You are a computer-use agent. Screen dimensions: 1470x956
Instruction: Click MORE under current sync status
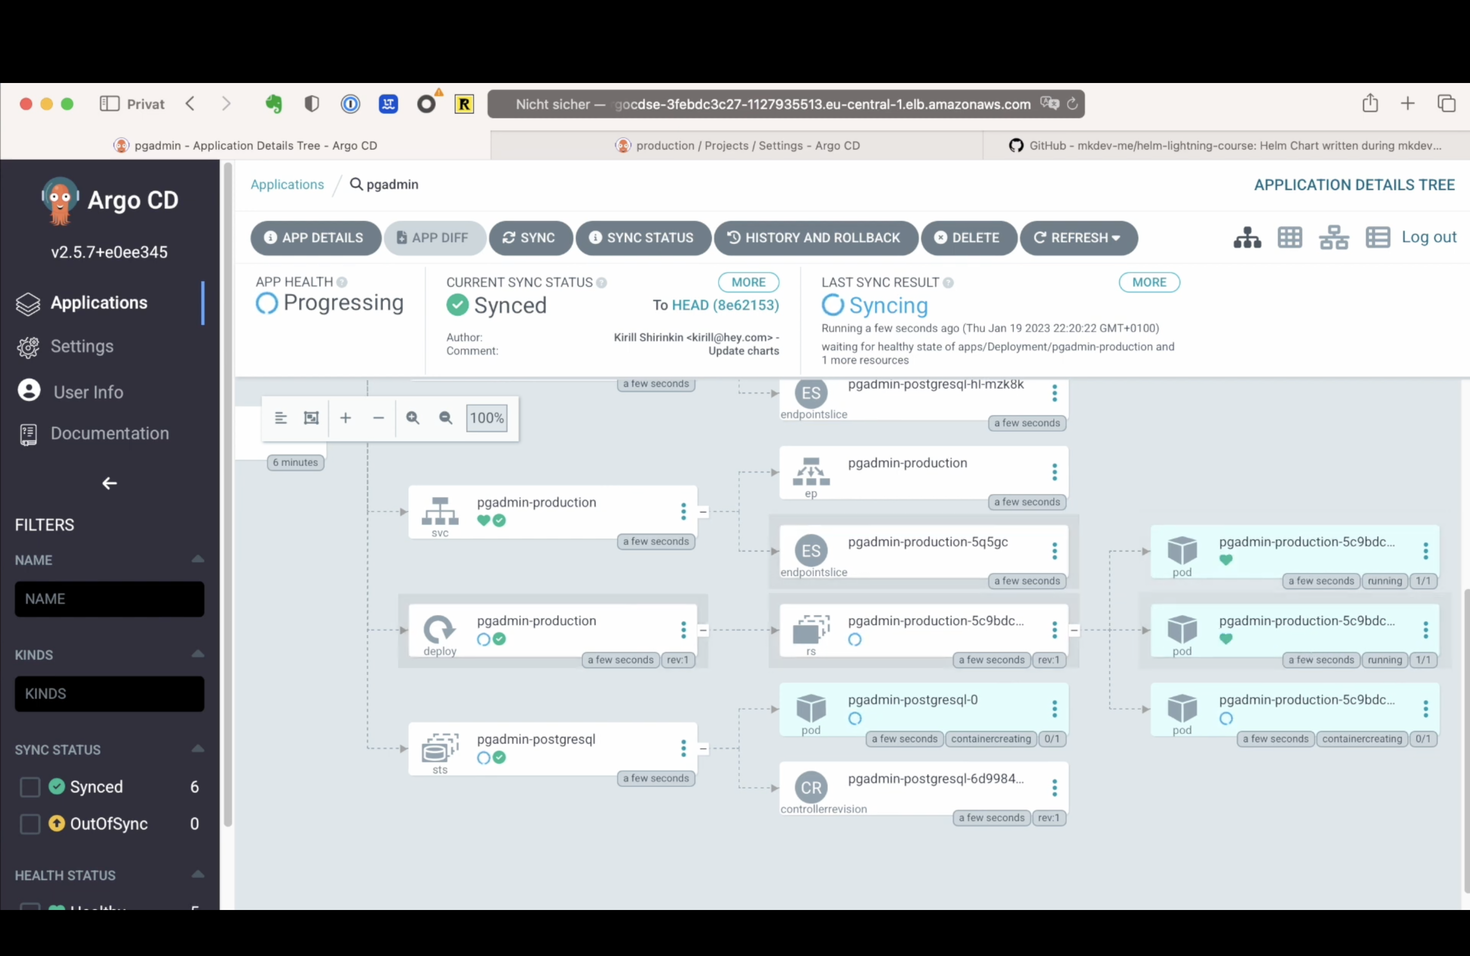tap(748, 282)
